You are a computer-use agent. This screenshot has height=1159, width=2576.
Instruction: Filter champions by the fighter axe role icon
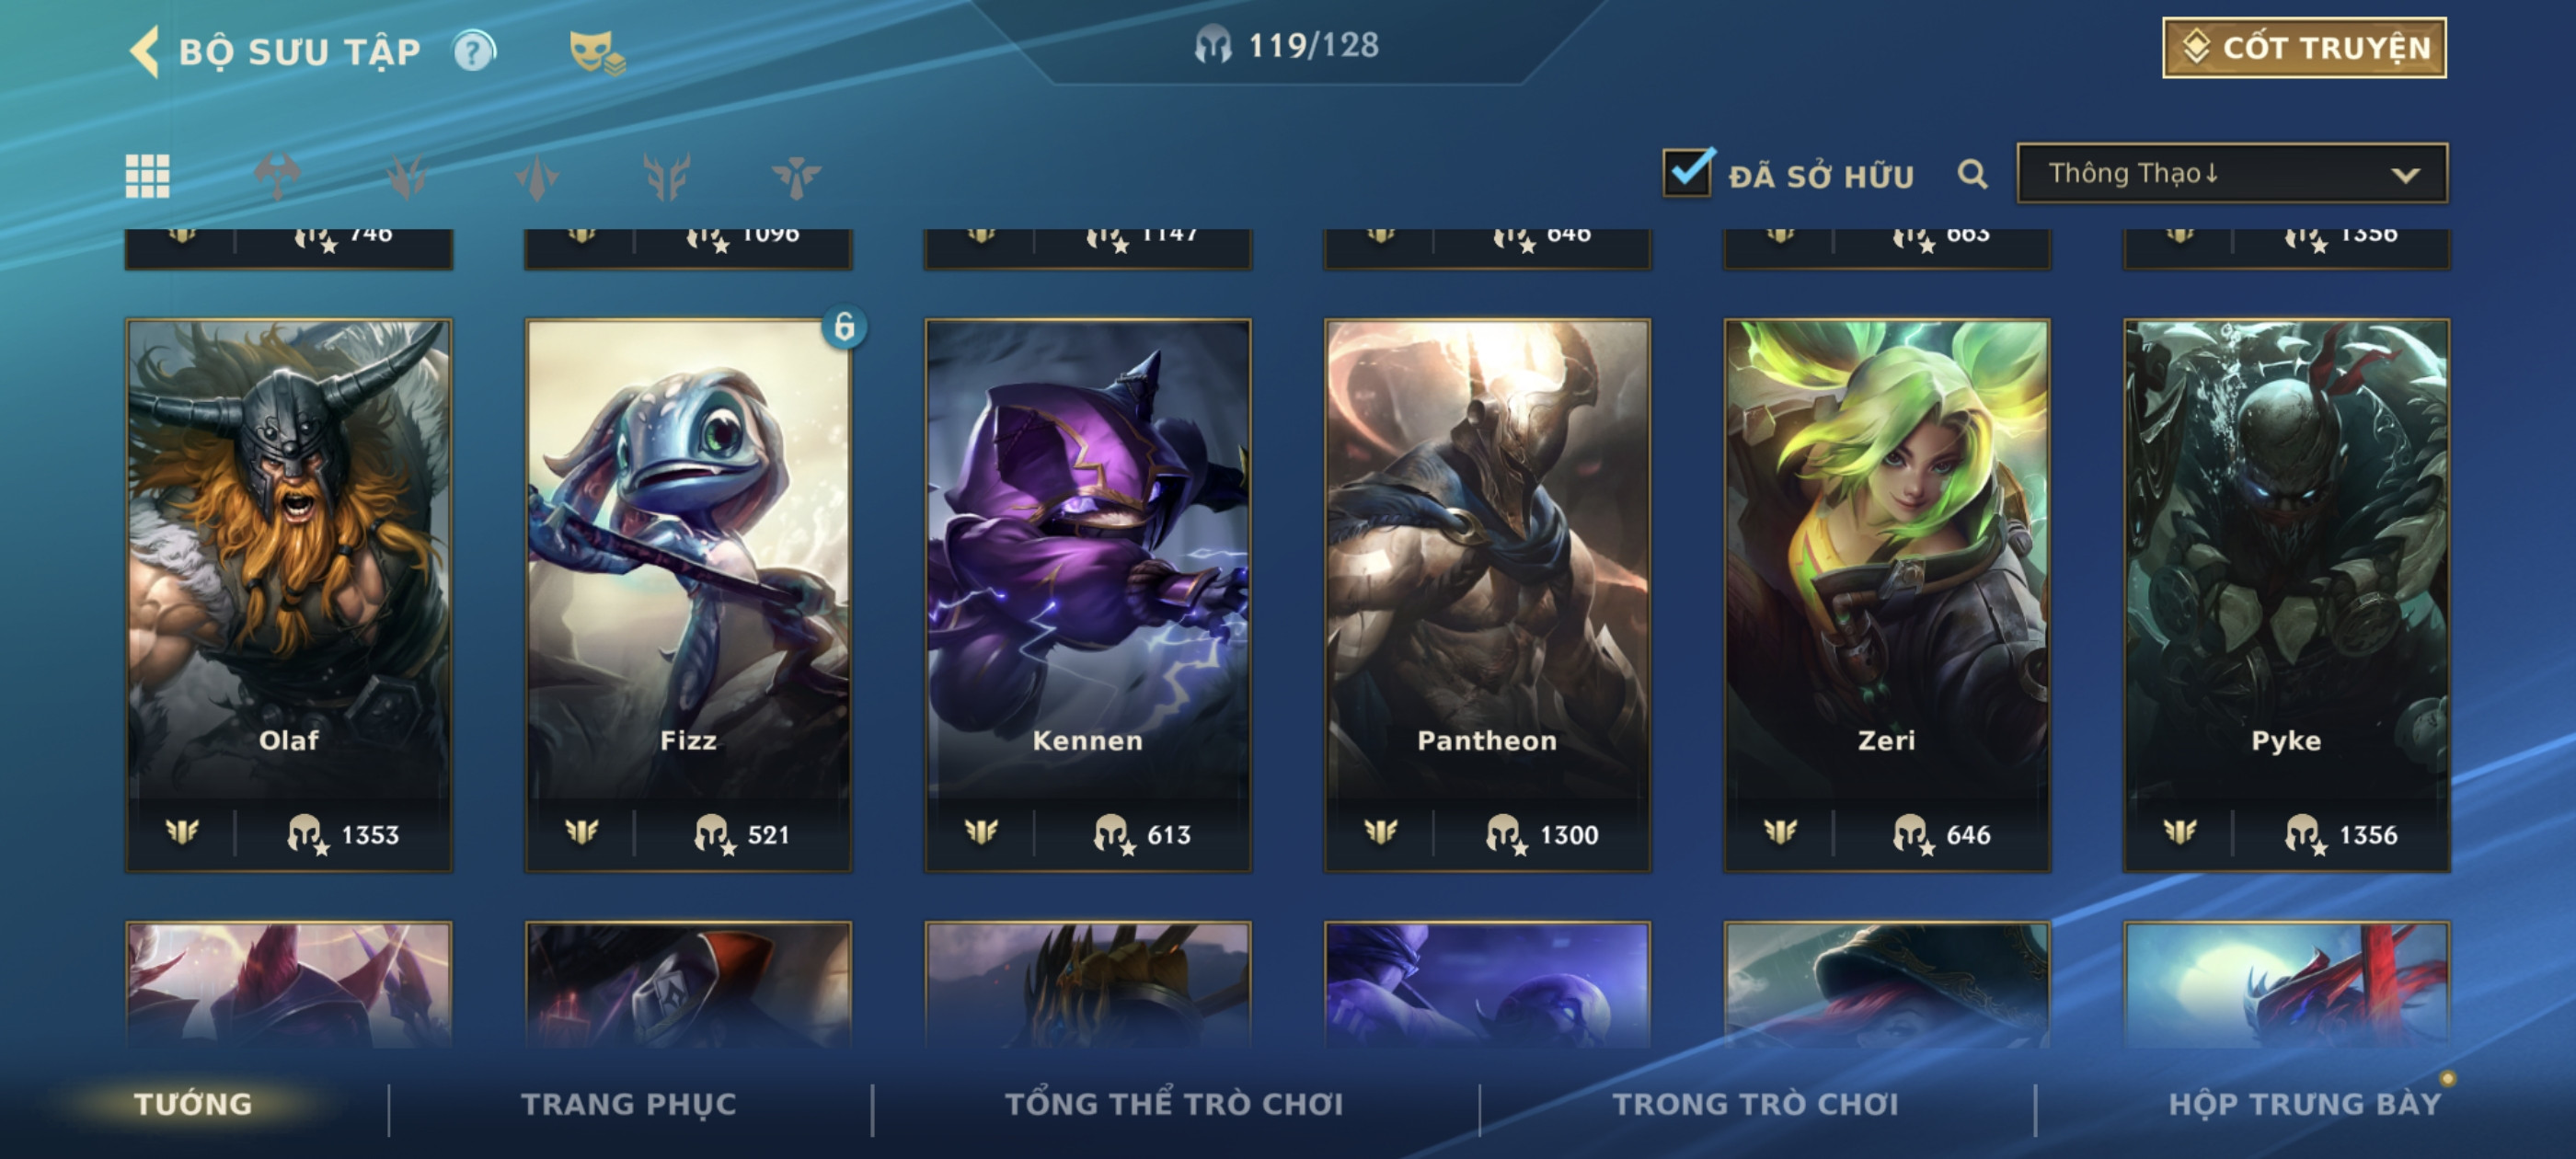(277, 176)
